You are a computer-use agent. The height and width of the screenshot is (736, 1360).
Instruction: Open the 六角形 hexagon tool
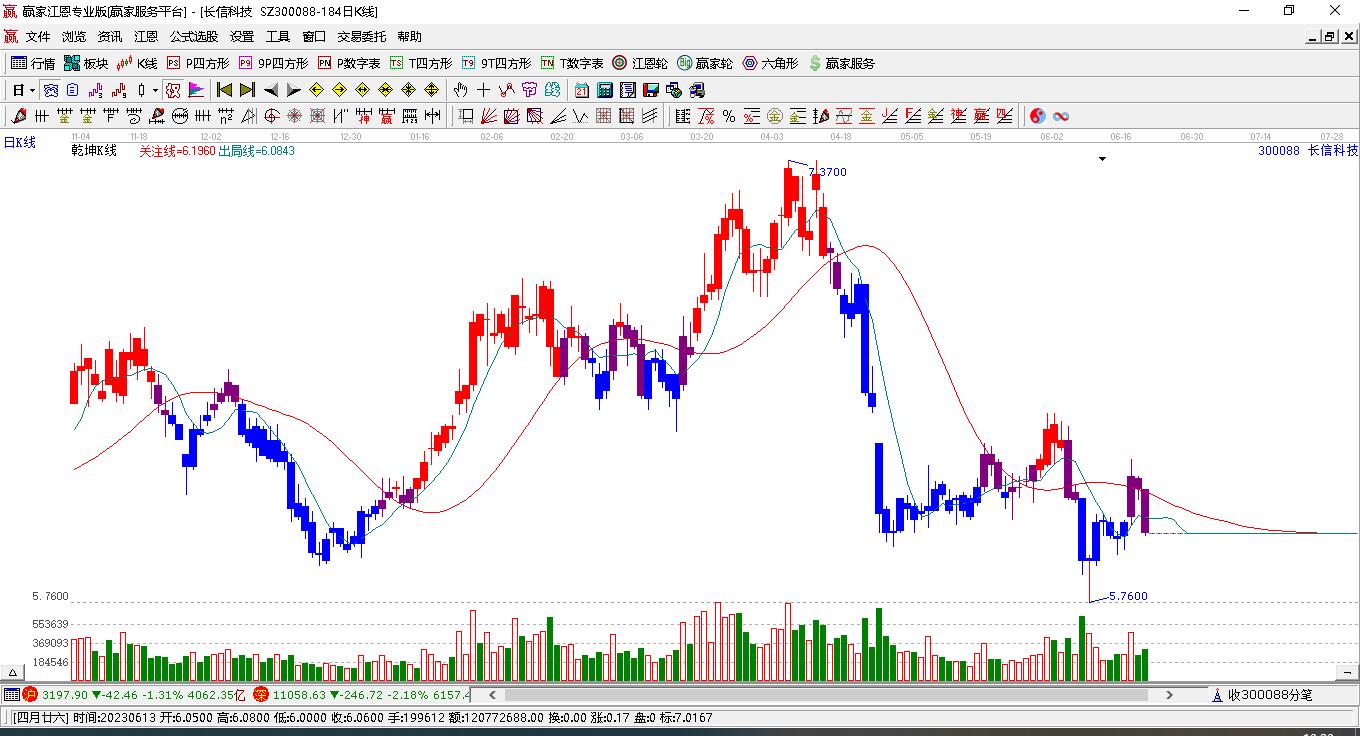point(770,63)
